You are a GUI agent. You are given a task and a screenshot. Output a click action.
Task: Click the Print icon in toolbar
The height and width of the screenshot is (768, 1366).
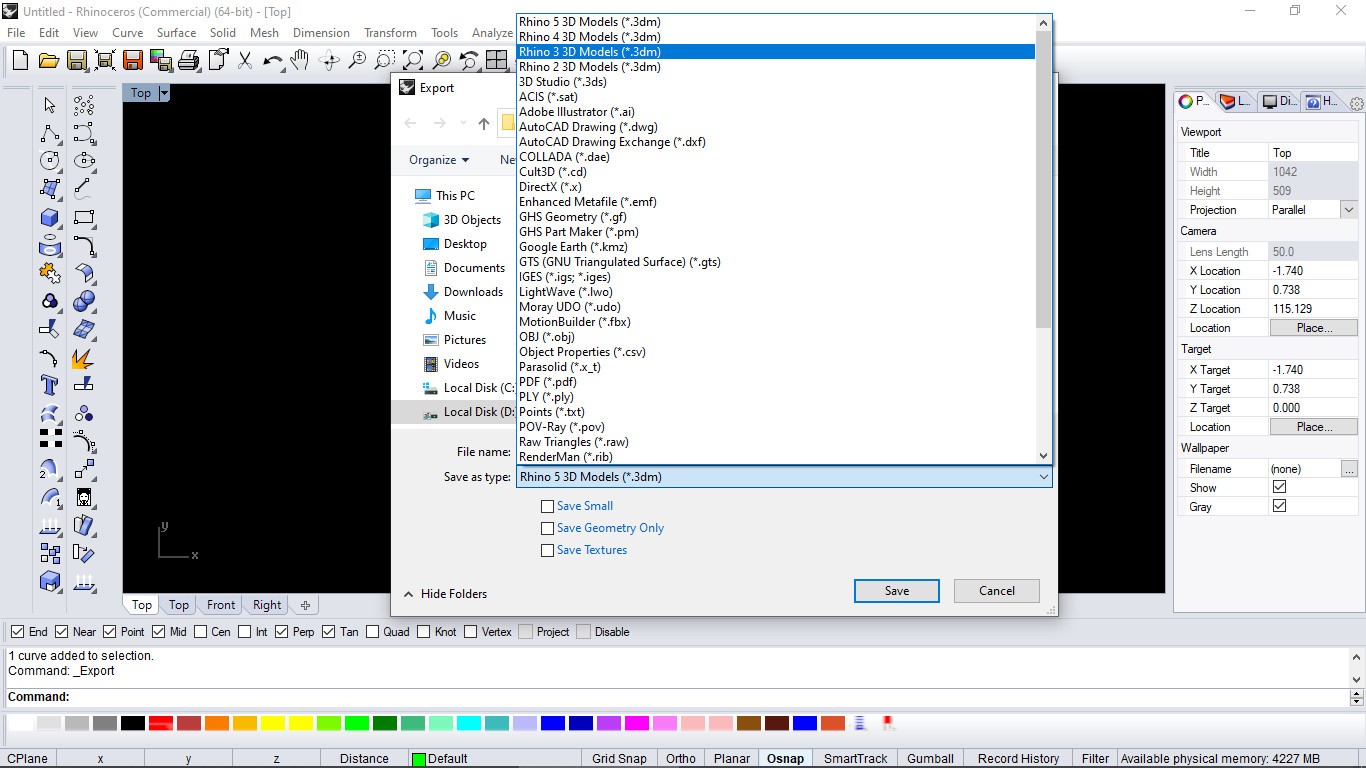tap(188, 61)
